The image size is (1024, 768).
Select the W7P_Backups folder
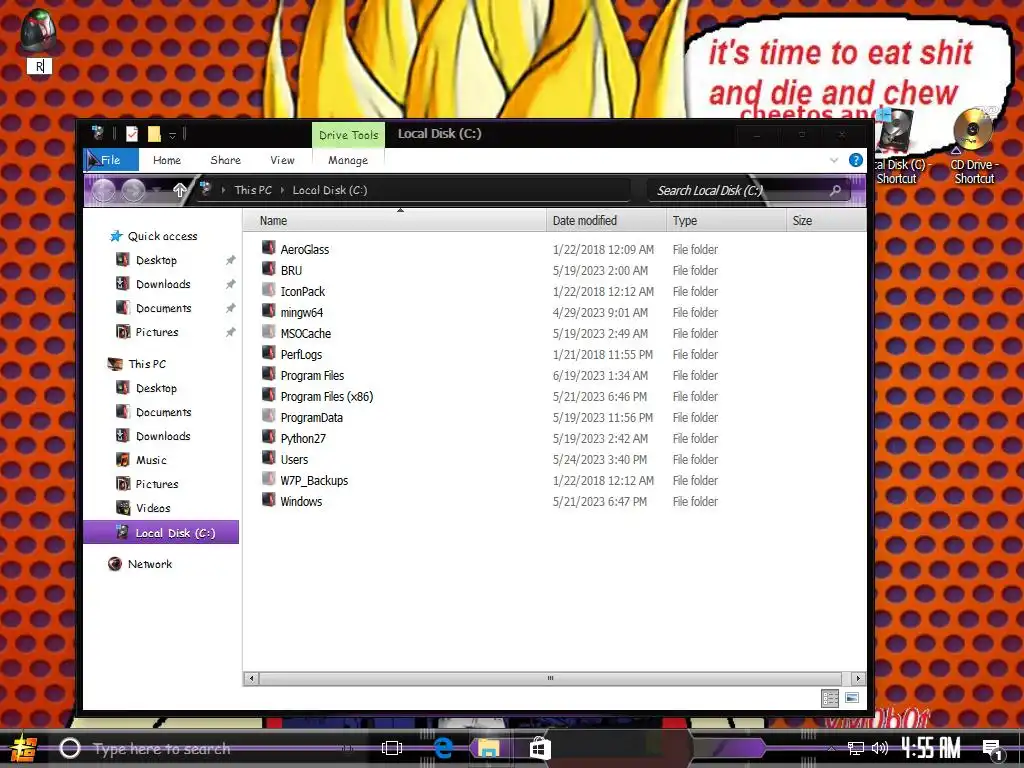[x=314, y=480]
